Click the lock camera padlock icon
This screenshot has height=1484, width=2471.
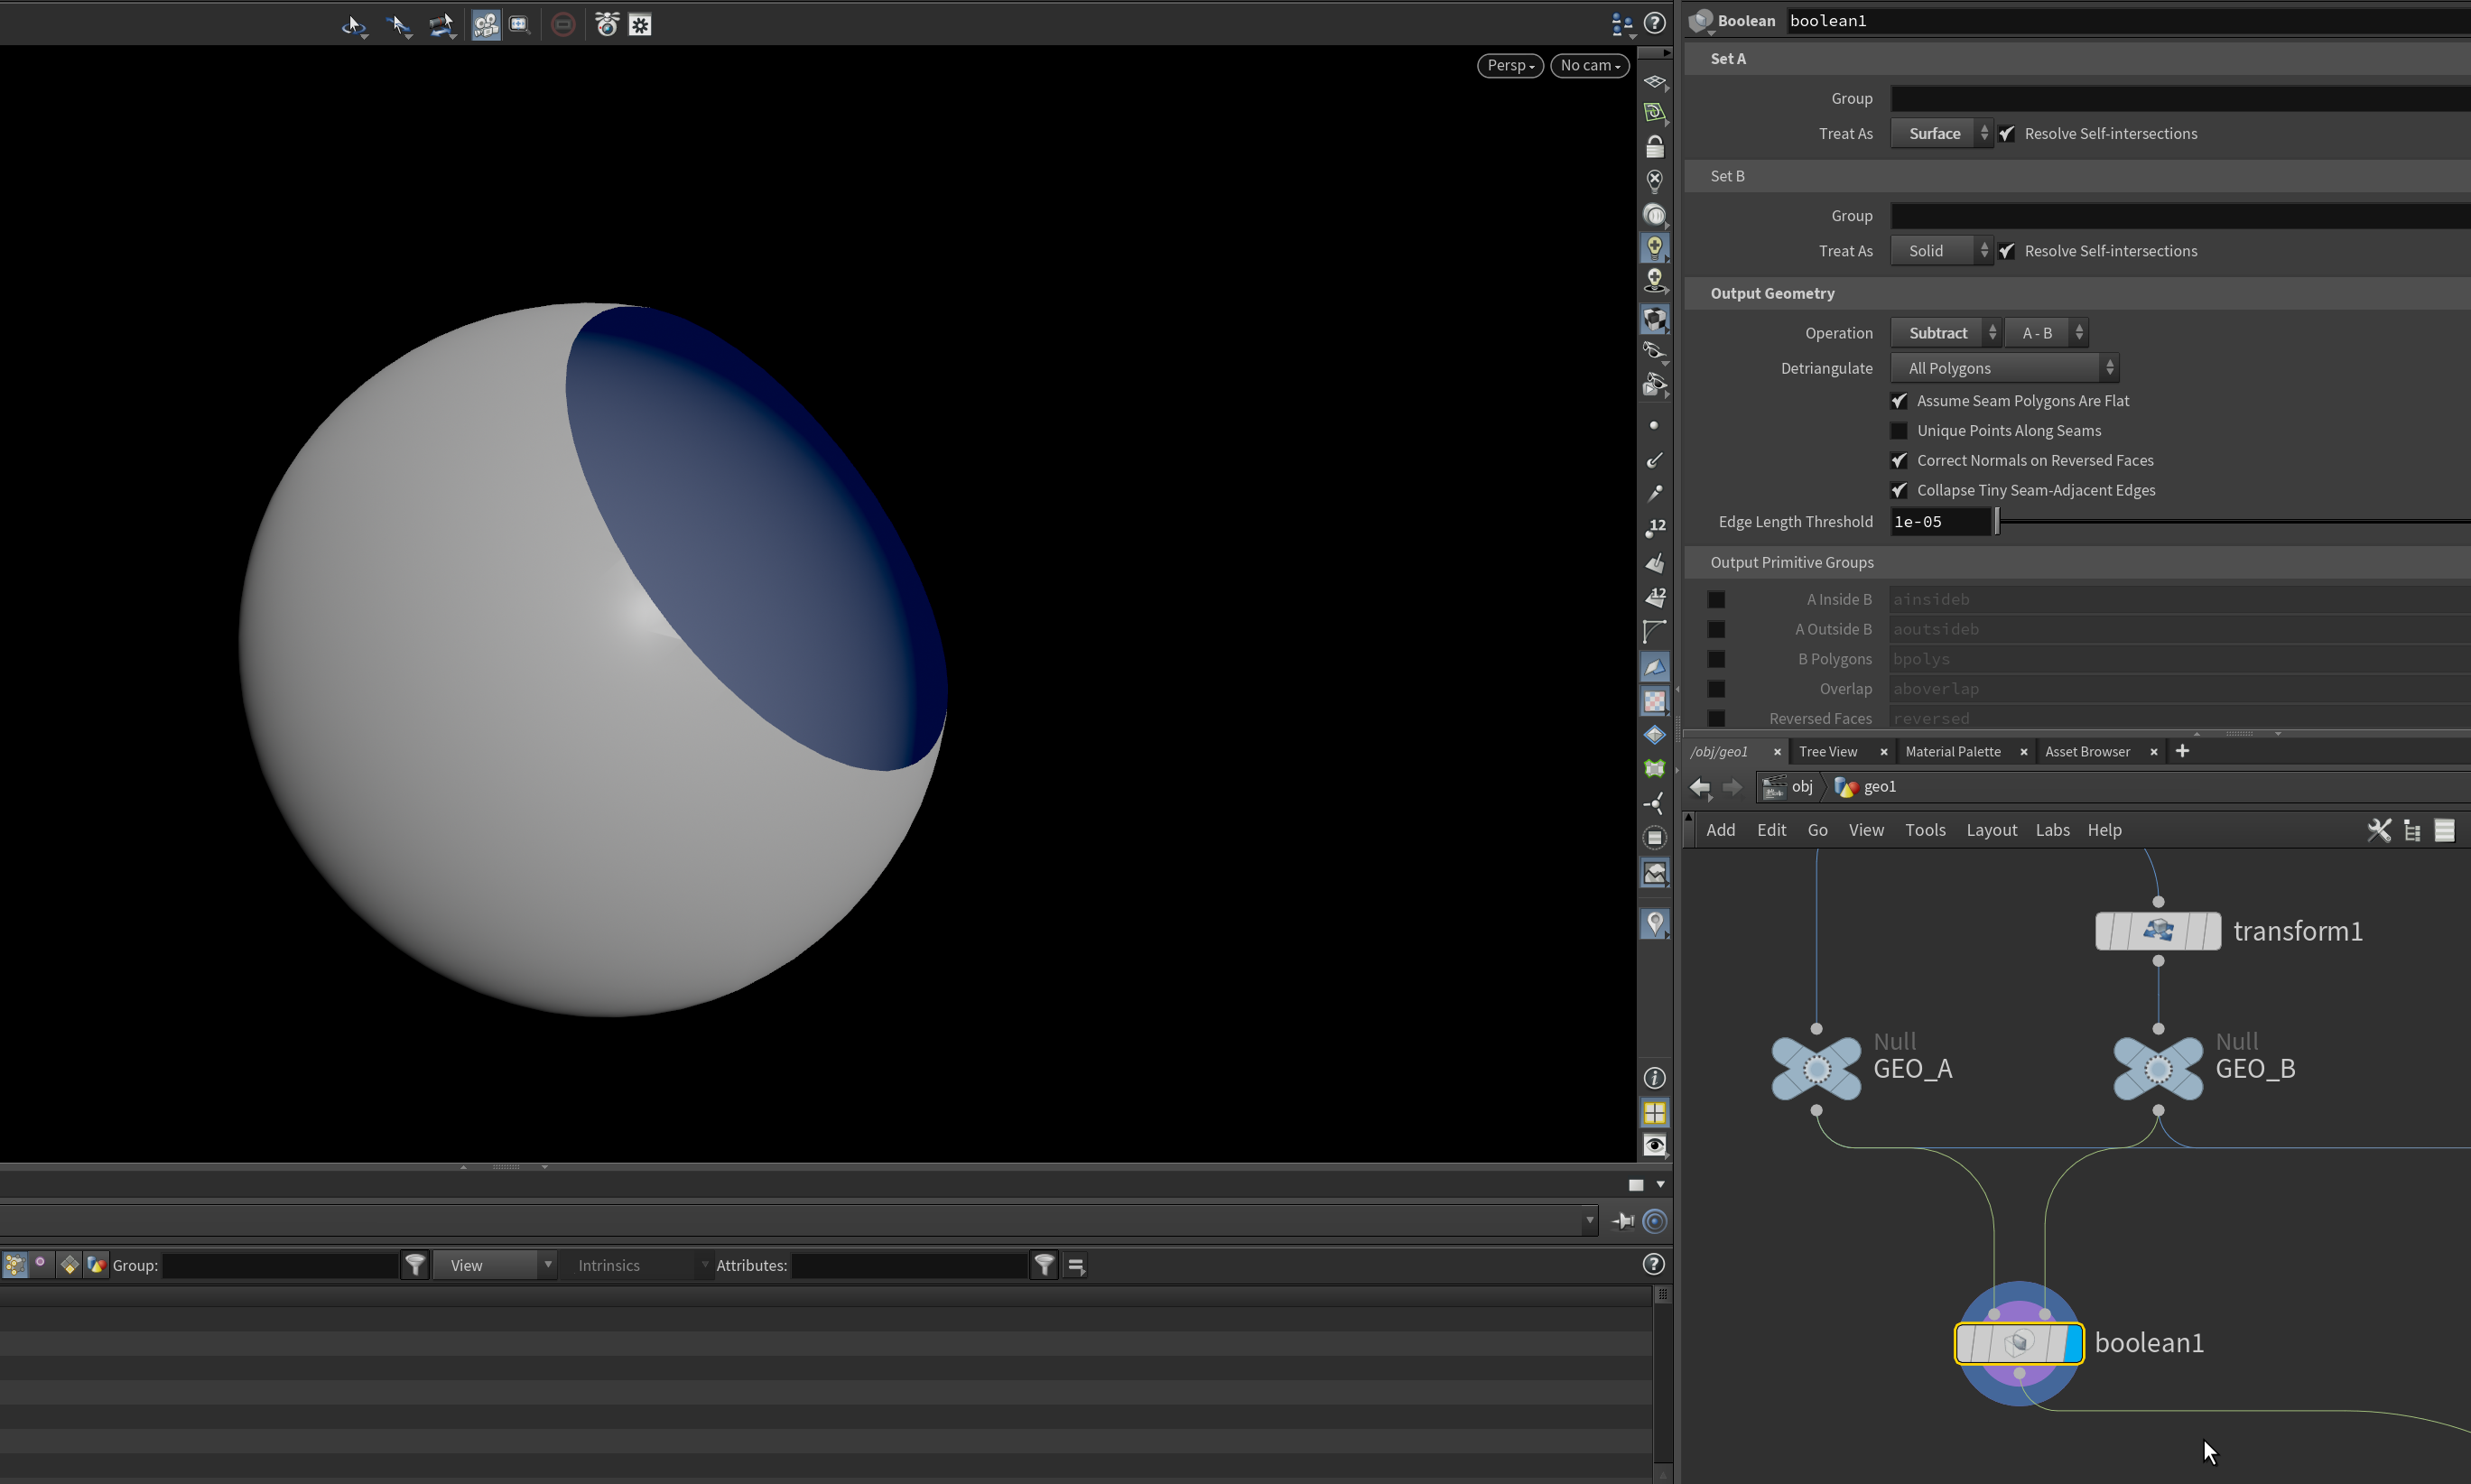pyautogui.click(x=1654, y=147)
